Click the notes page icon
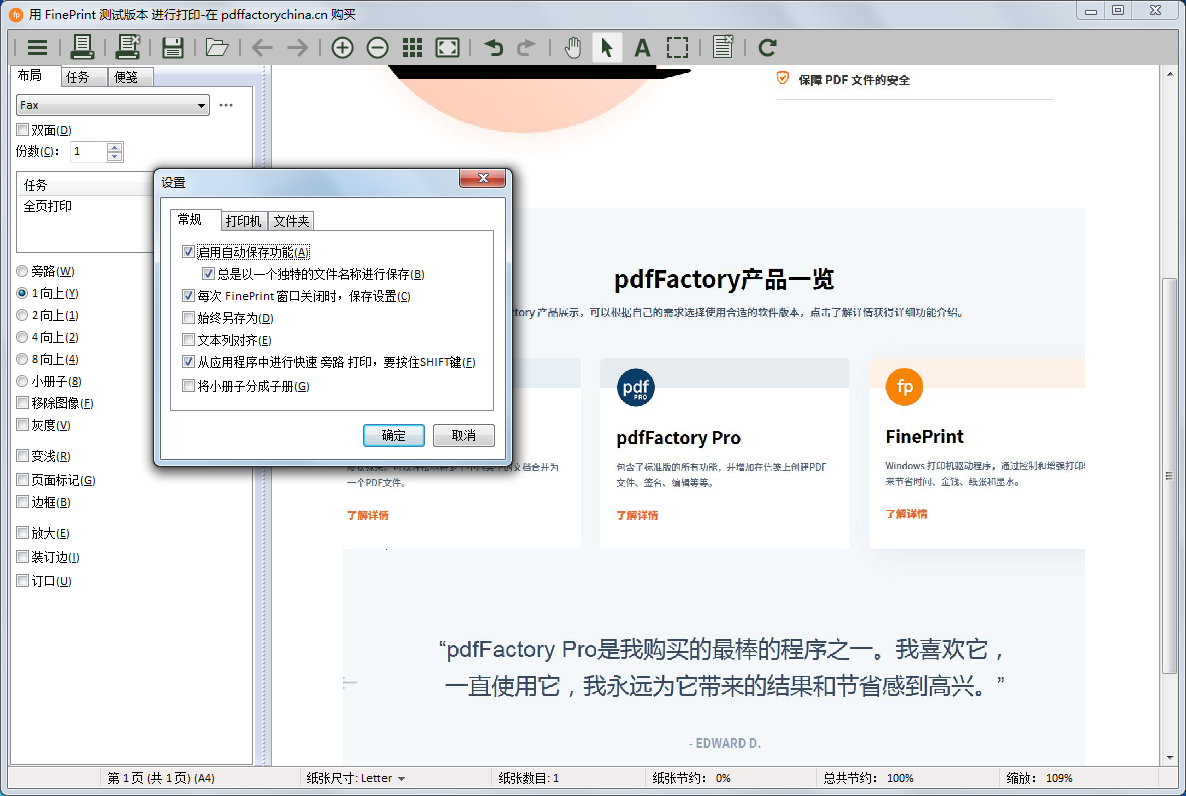The height and width of the screenshot is (796, 1186). pos(723,47)
